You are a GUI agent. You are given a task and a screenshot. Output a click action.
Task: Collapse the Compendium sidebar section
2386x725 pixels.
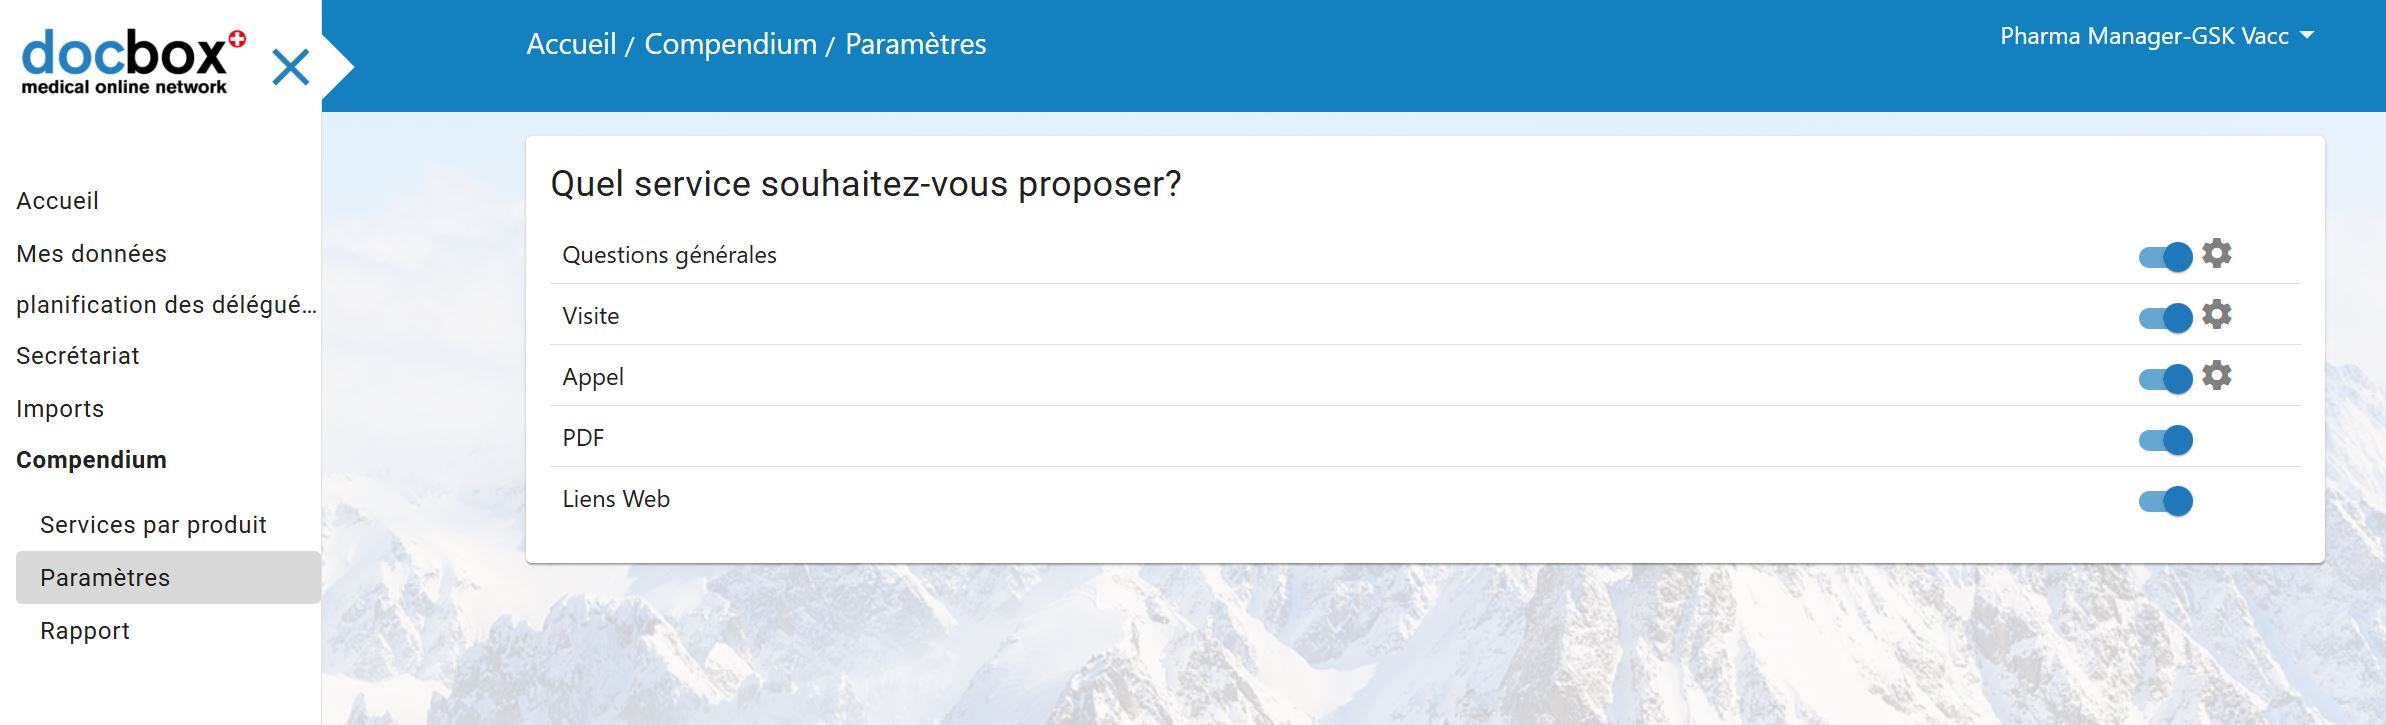[91, 460]
